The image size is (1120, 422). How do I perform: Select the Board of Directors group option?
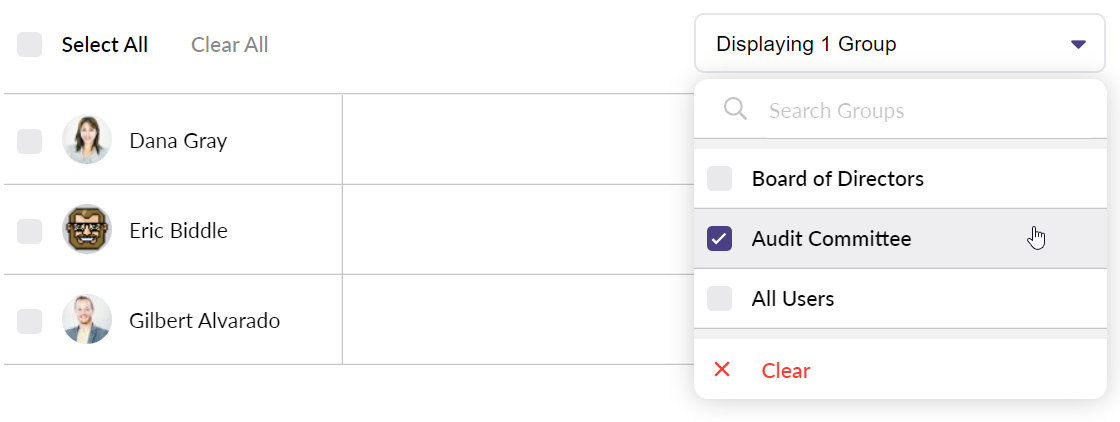coord(838,179)
